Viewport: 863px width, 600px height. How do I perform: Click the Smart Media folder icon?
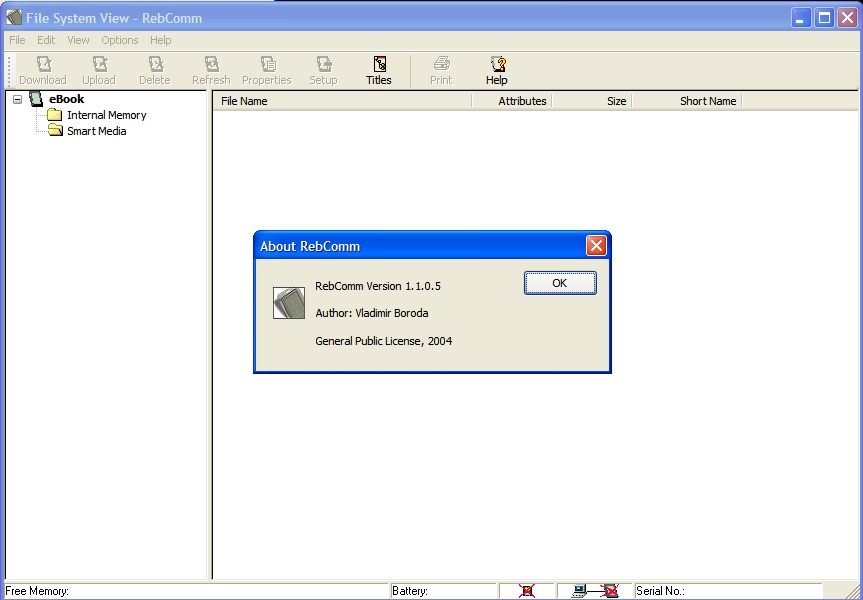(x=54, y=130)
